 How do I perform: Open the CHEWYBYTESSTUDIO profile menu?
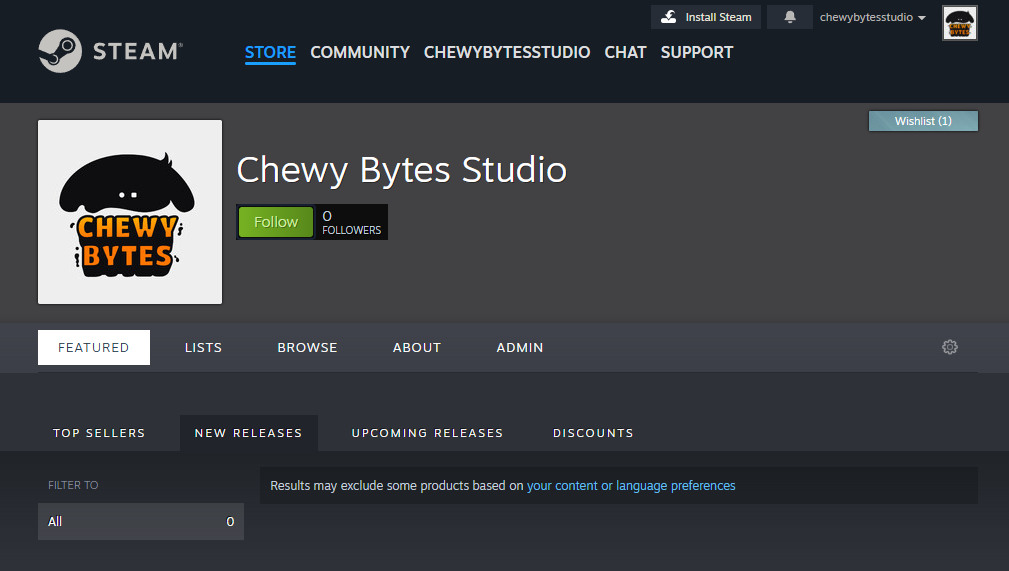click(x=506, y=52)
